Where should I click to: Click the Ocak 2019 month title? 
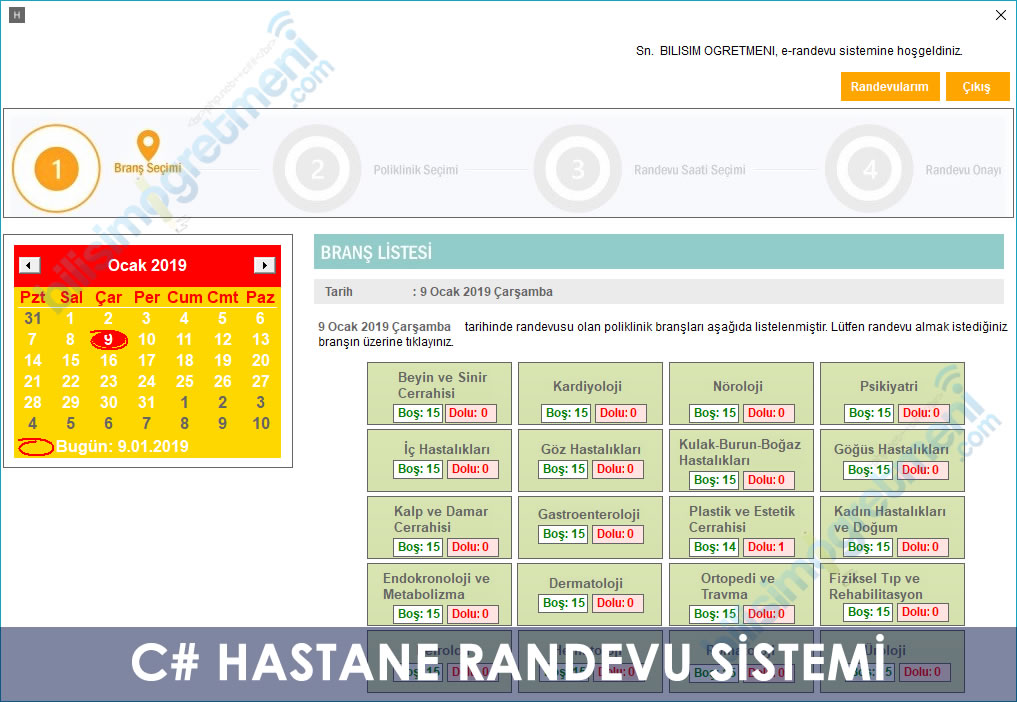click(x=147, y=265)
